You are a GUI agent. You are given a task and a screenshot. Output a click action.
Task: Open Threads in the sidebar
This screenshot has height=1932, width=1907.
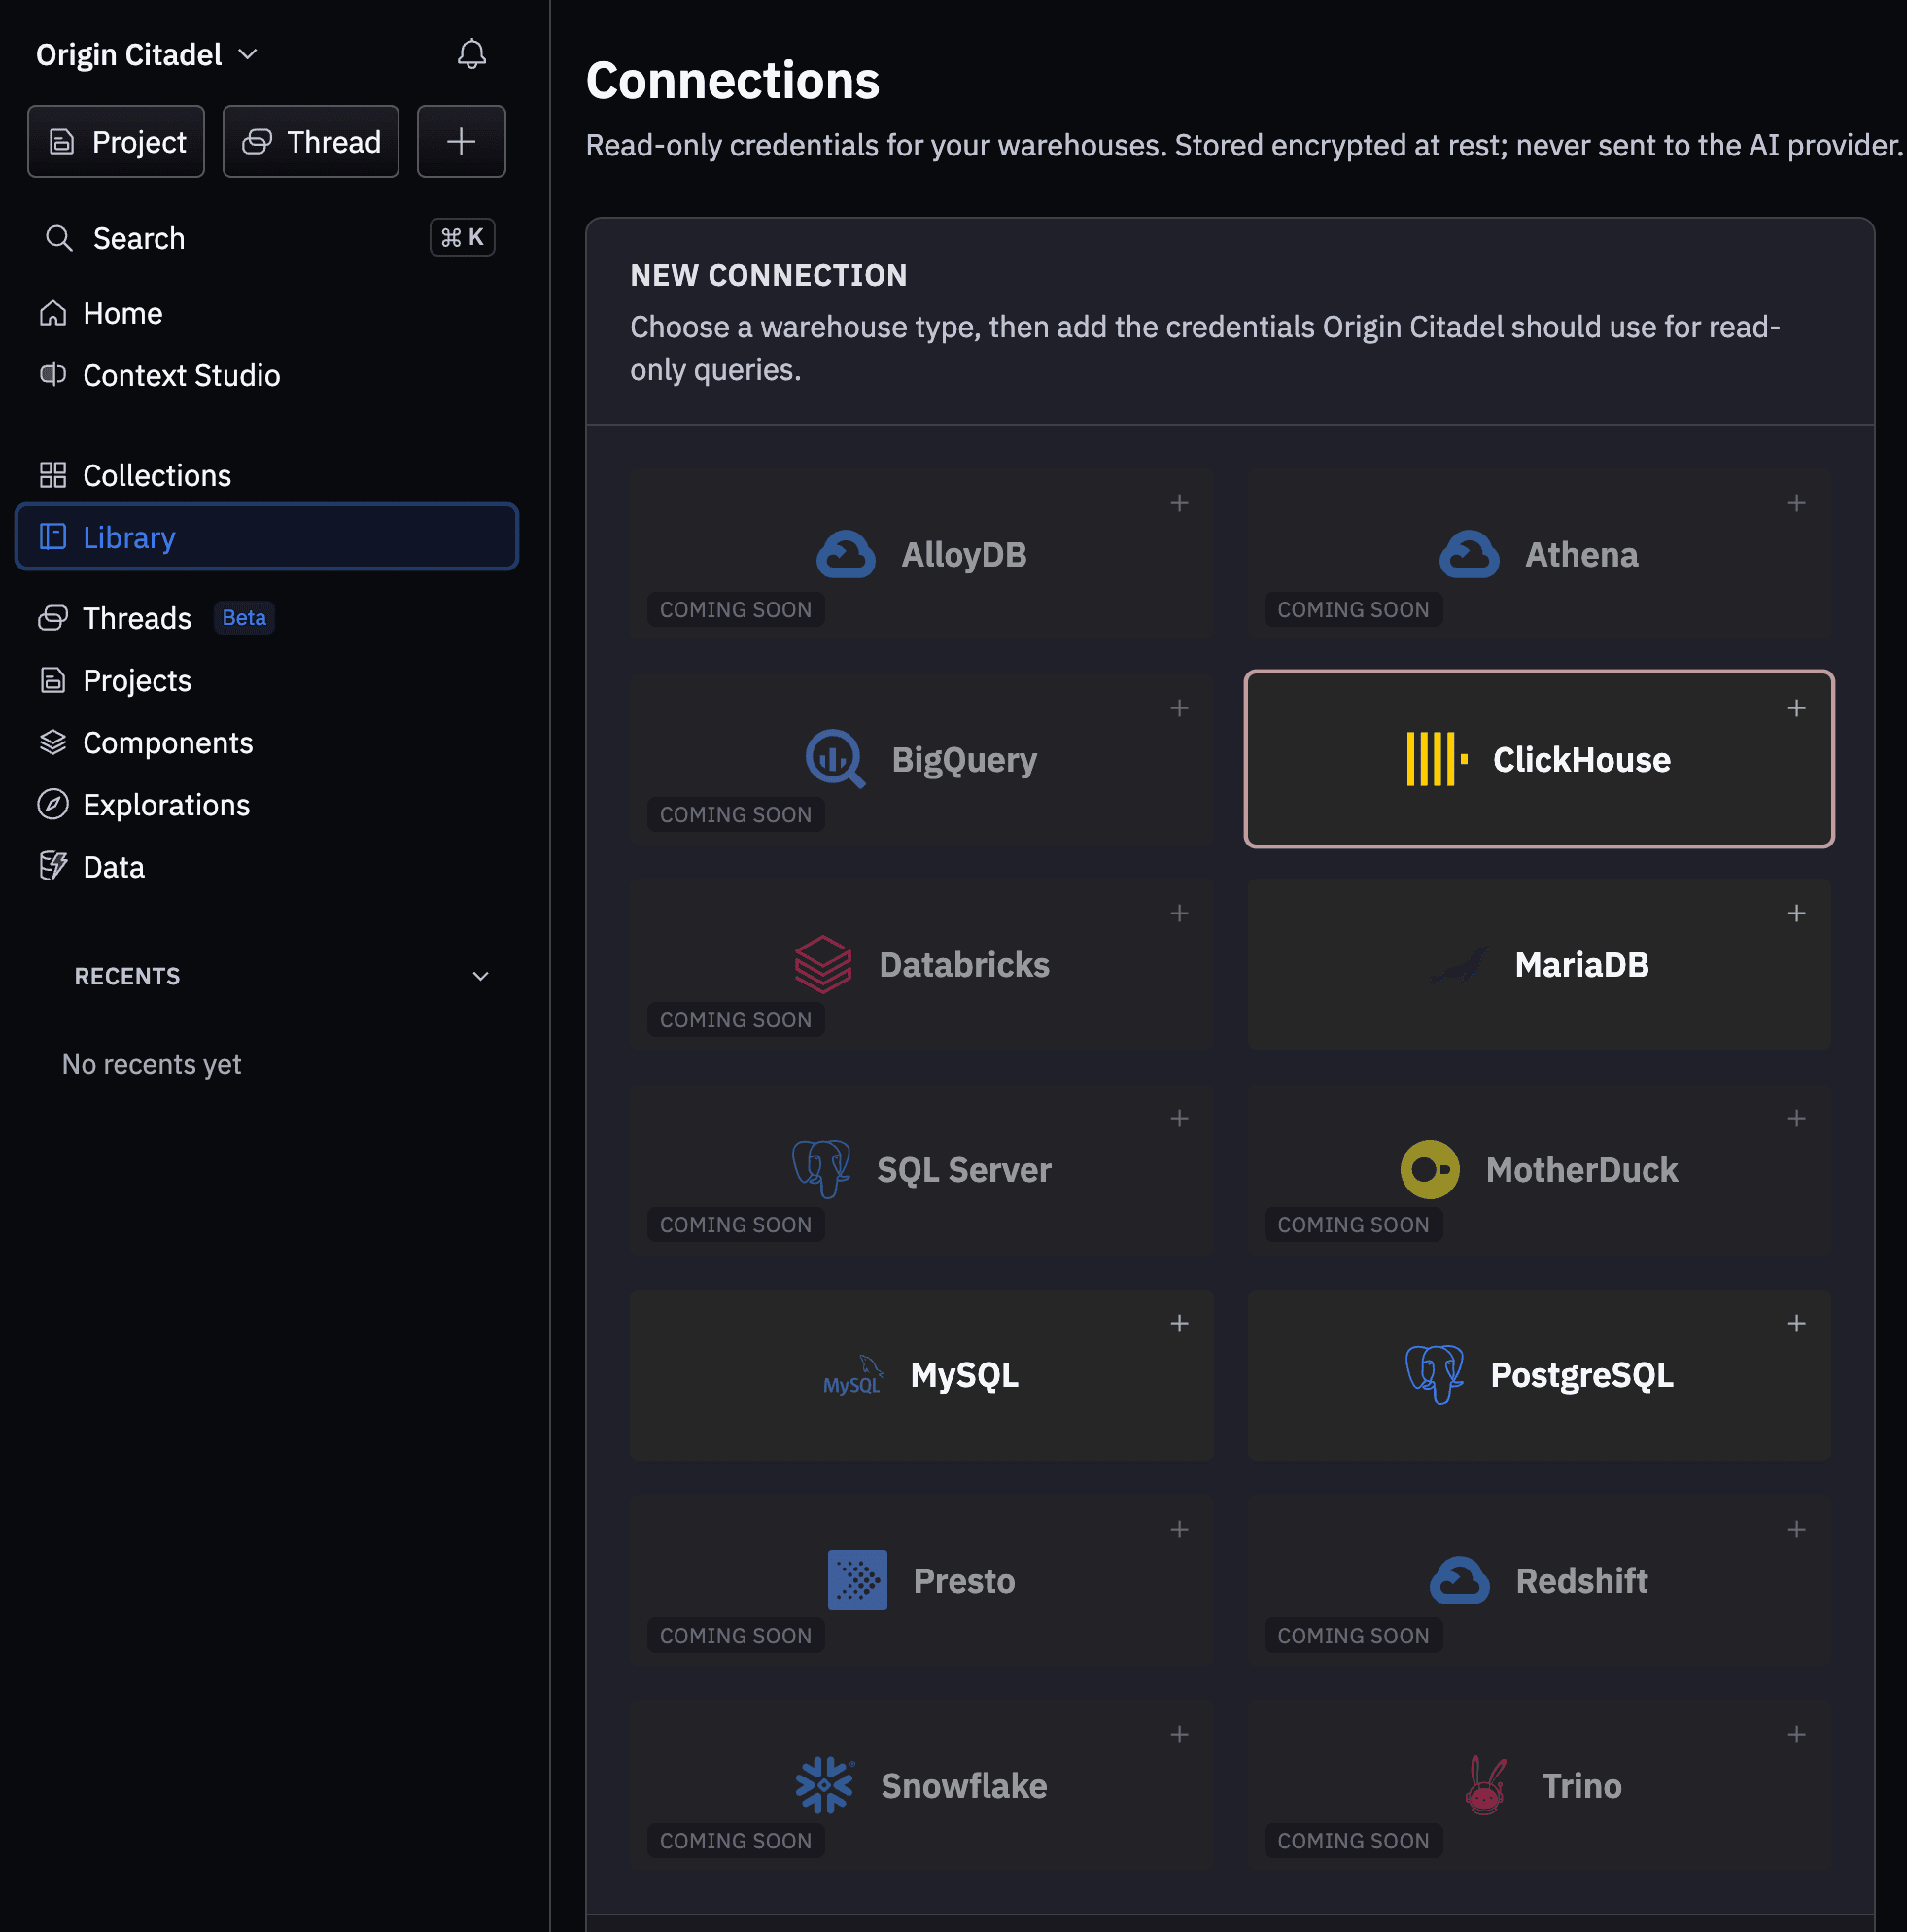click(x=267, y=618)
